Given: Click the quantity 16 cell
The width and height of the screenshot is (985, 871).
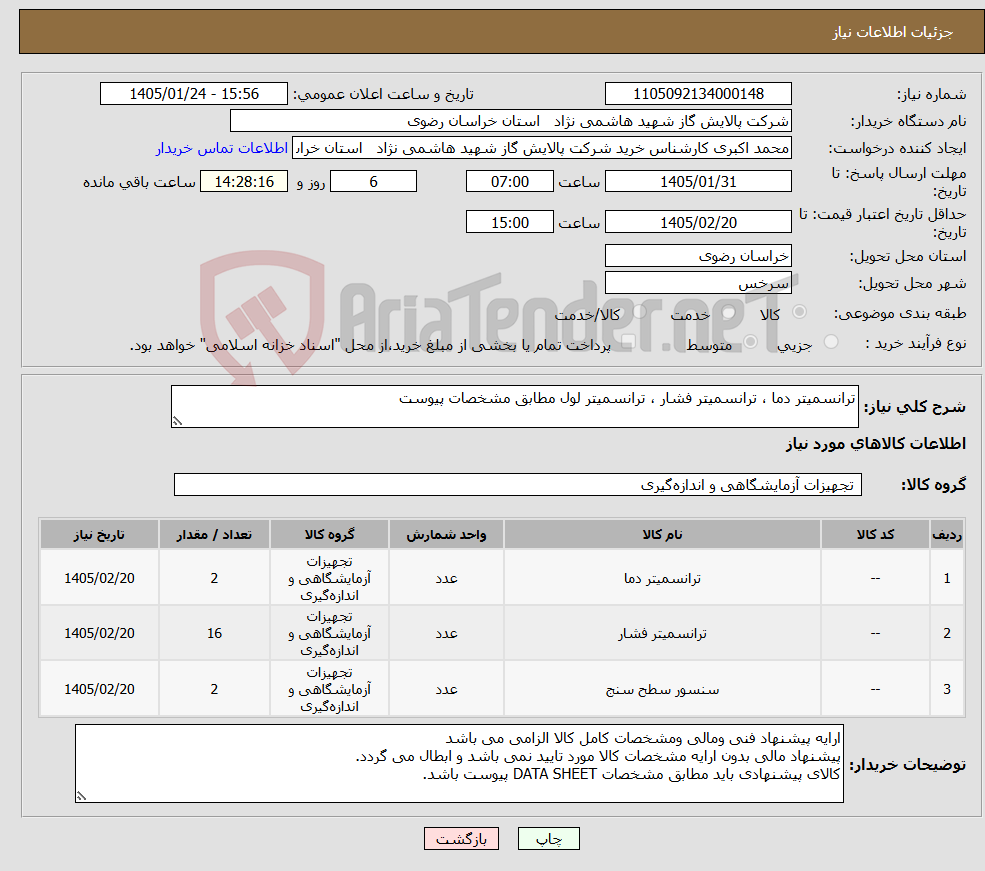Looking at the screenshot, I should click(x=214, y=633).
